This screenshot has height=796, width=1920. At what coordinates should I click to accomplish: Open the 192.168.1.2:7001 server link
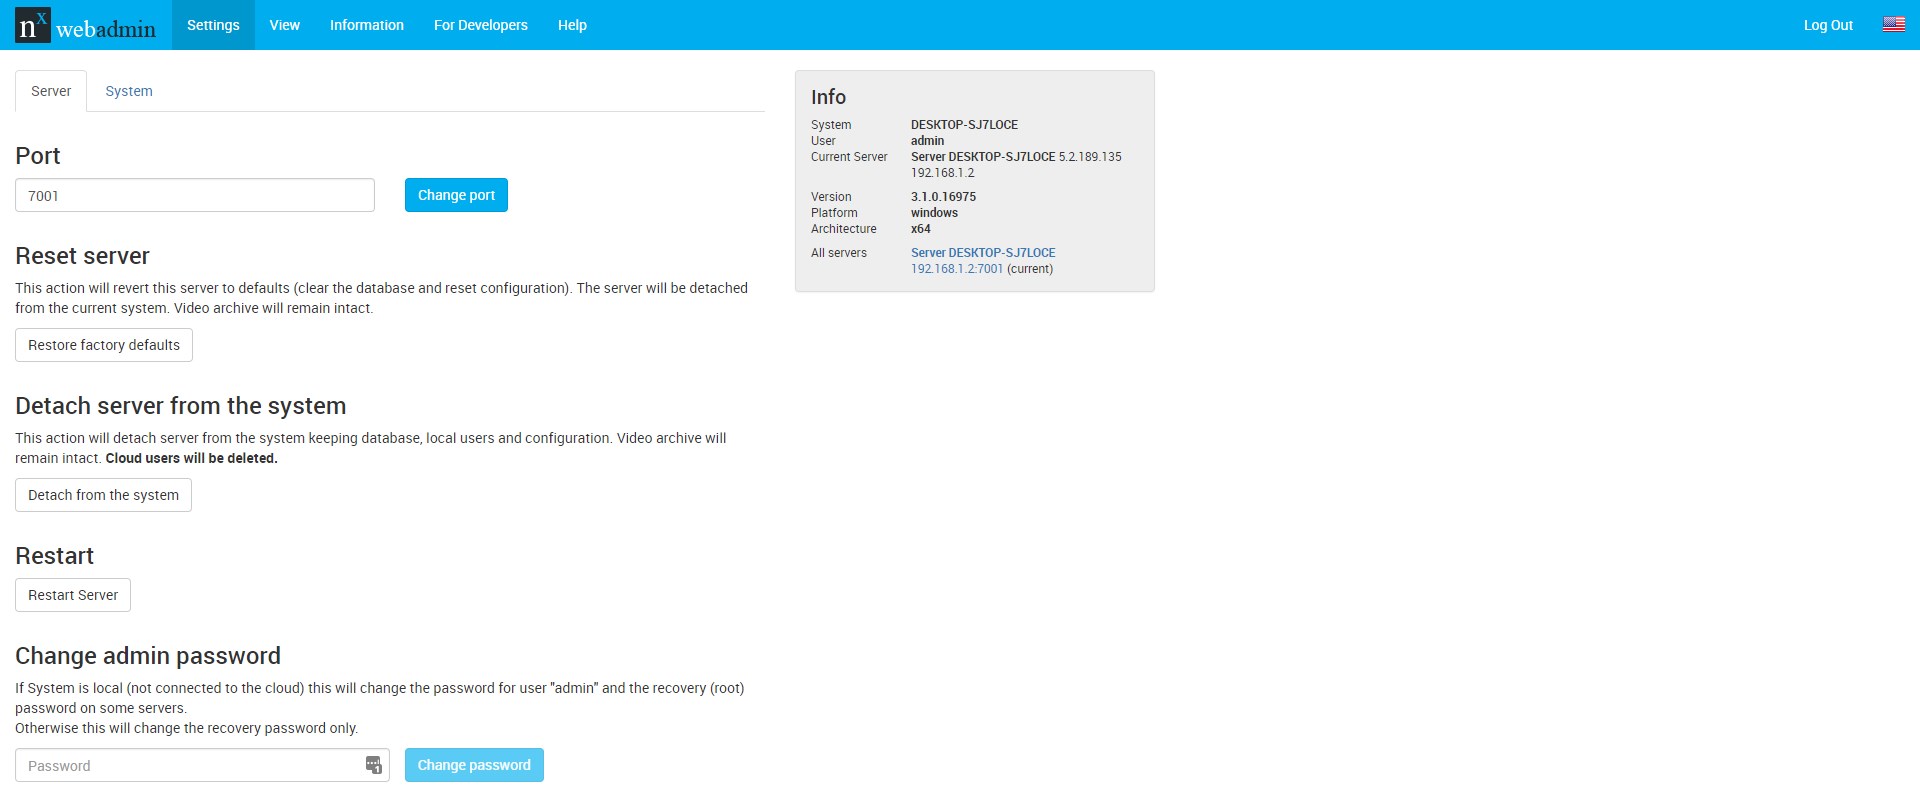click(x=957, y=269)
